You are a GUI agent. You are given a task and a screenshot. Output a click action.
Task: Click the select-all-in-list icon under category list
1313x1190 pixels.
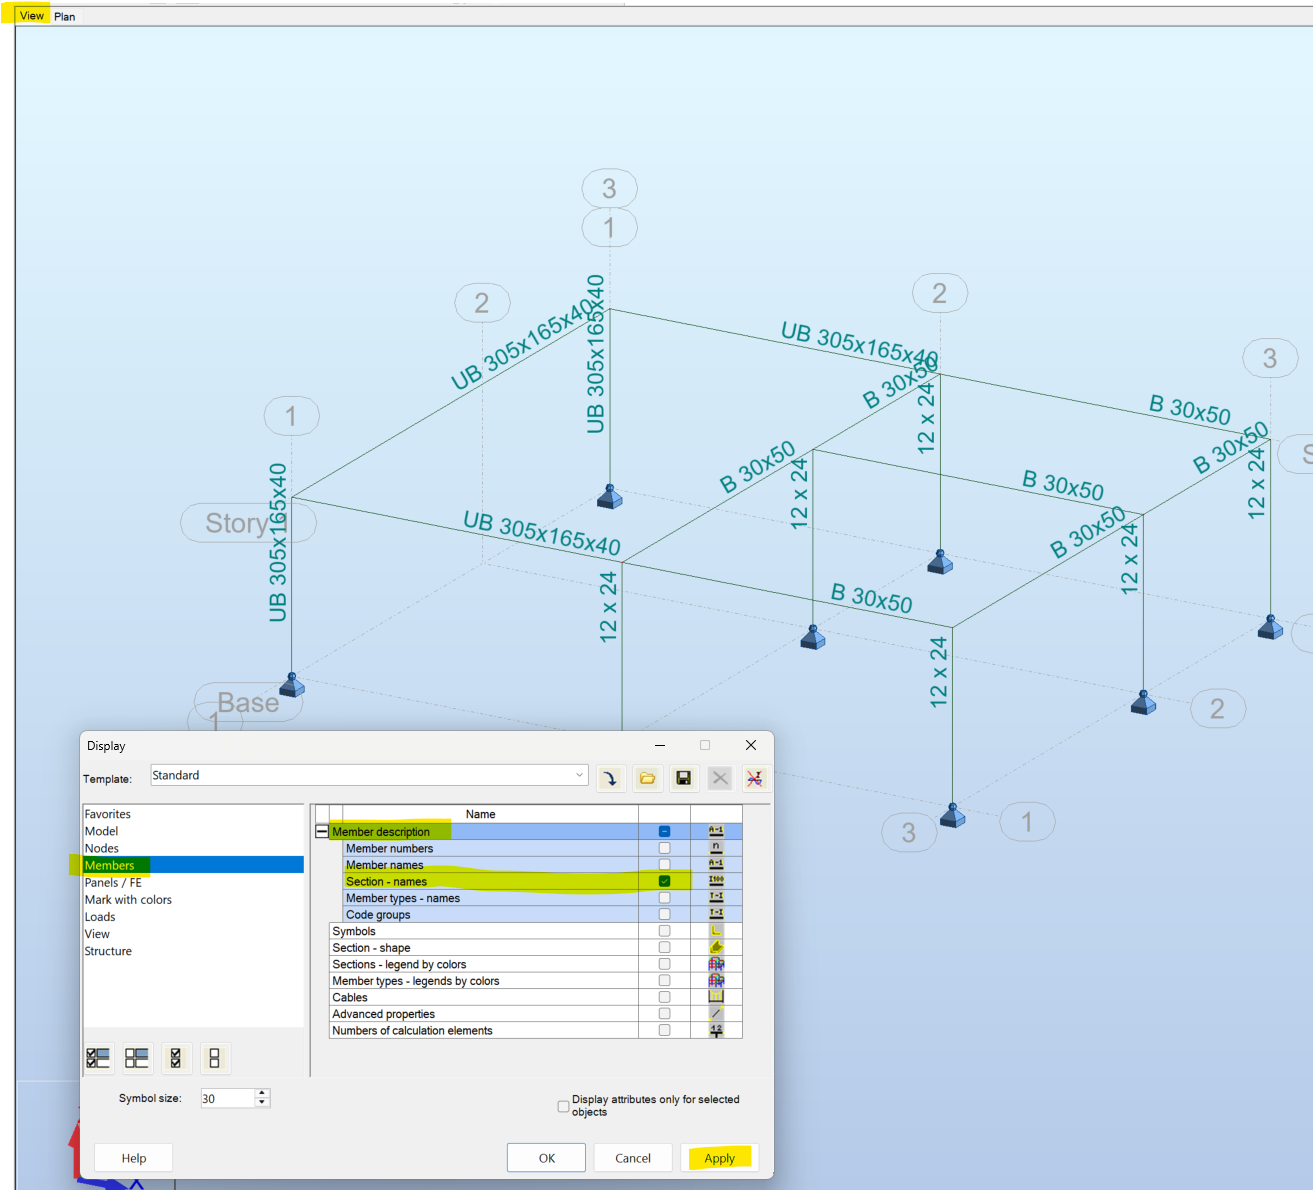pyautogui.click(x=98, y=1058)
